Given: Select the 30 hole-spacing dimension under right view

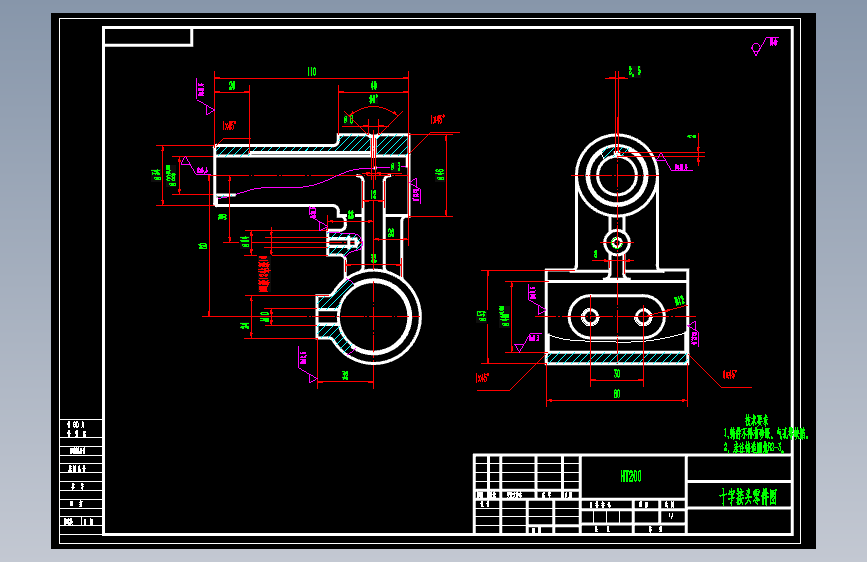Looking at the screenshot, I should coord(617,374).
